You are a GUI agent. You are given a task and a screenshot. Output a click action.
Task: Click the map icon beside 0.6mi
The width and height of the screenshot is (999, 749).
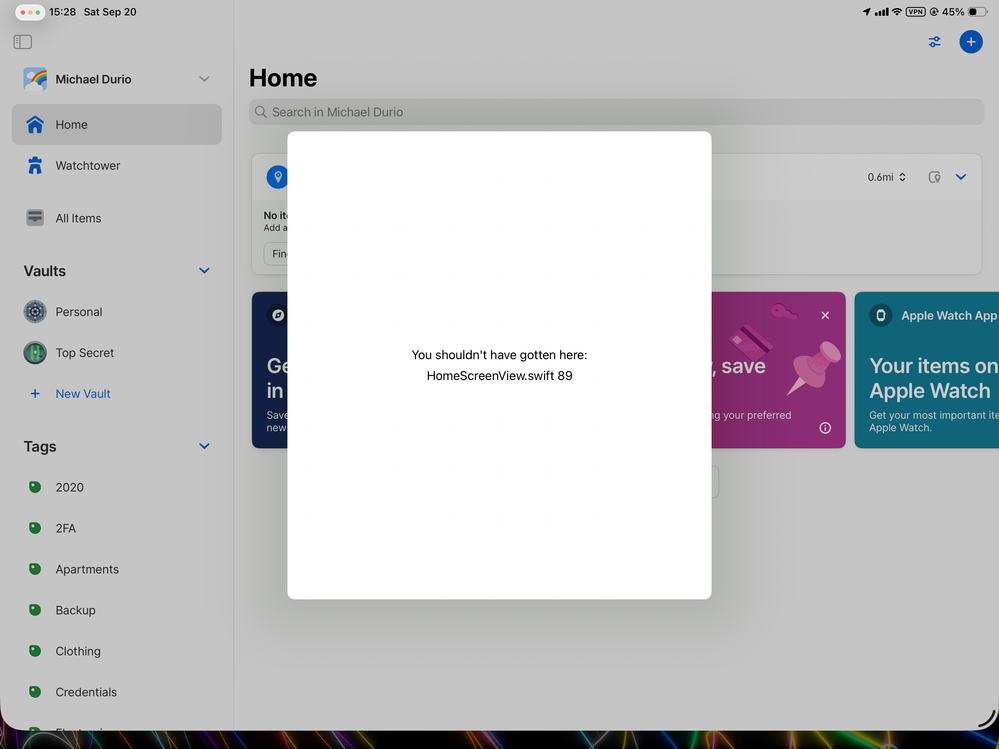click(934, 177)
